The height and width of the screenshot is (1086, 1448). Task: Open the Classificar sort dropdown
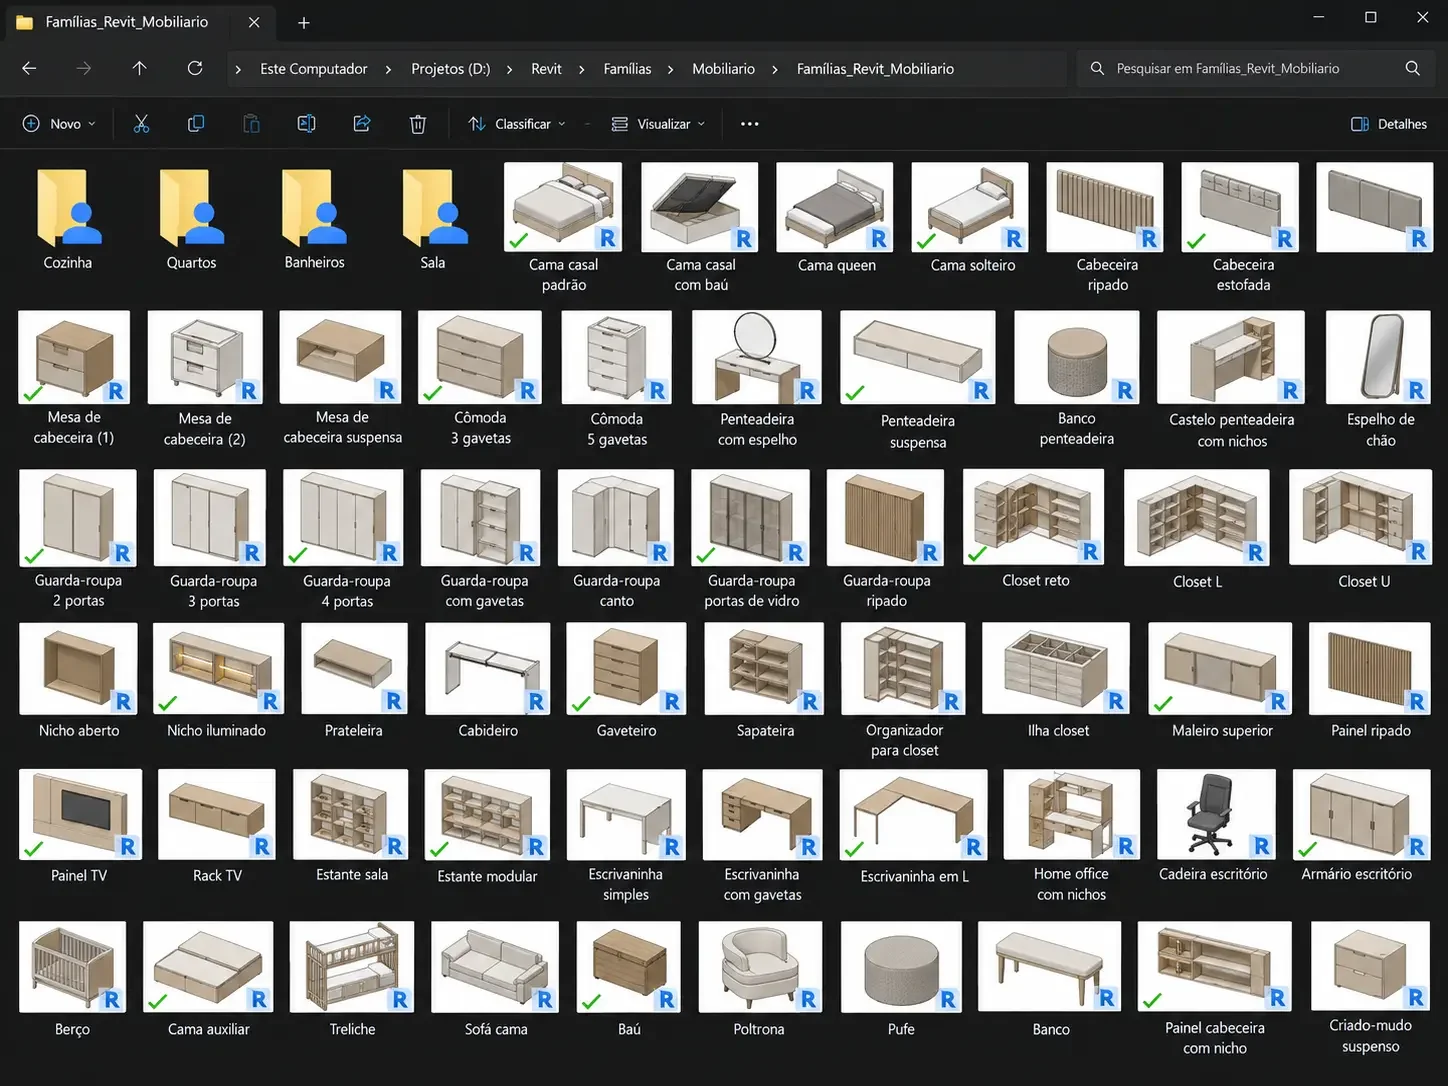coord(517,124)
